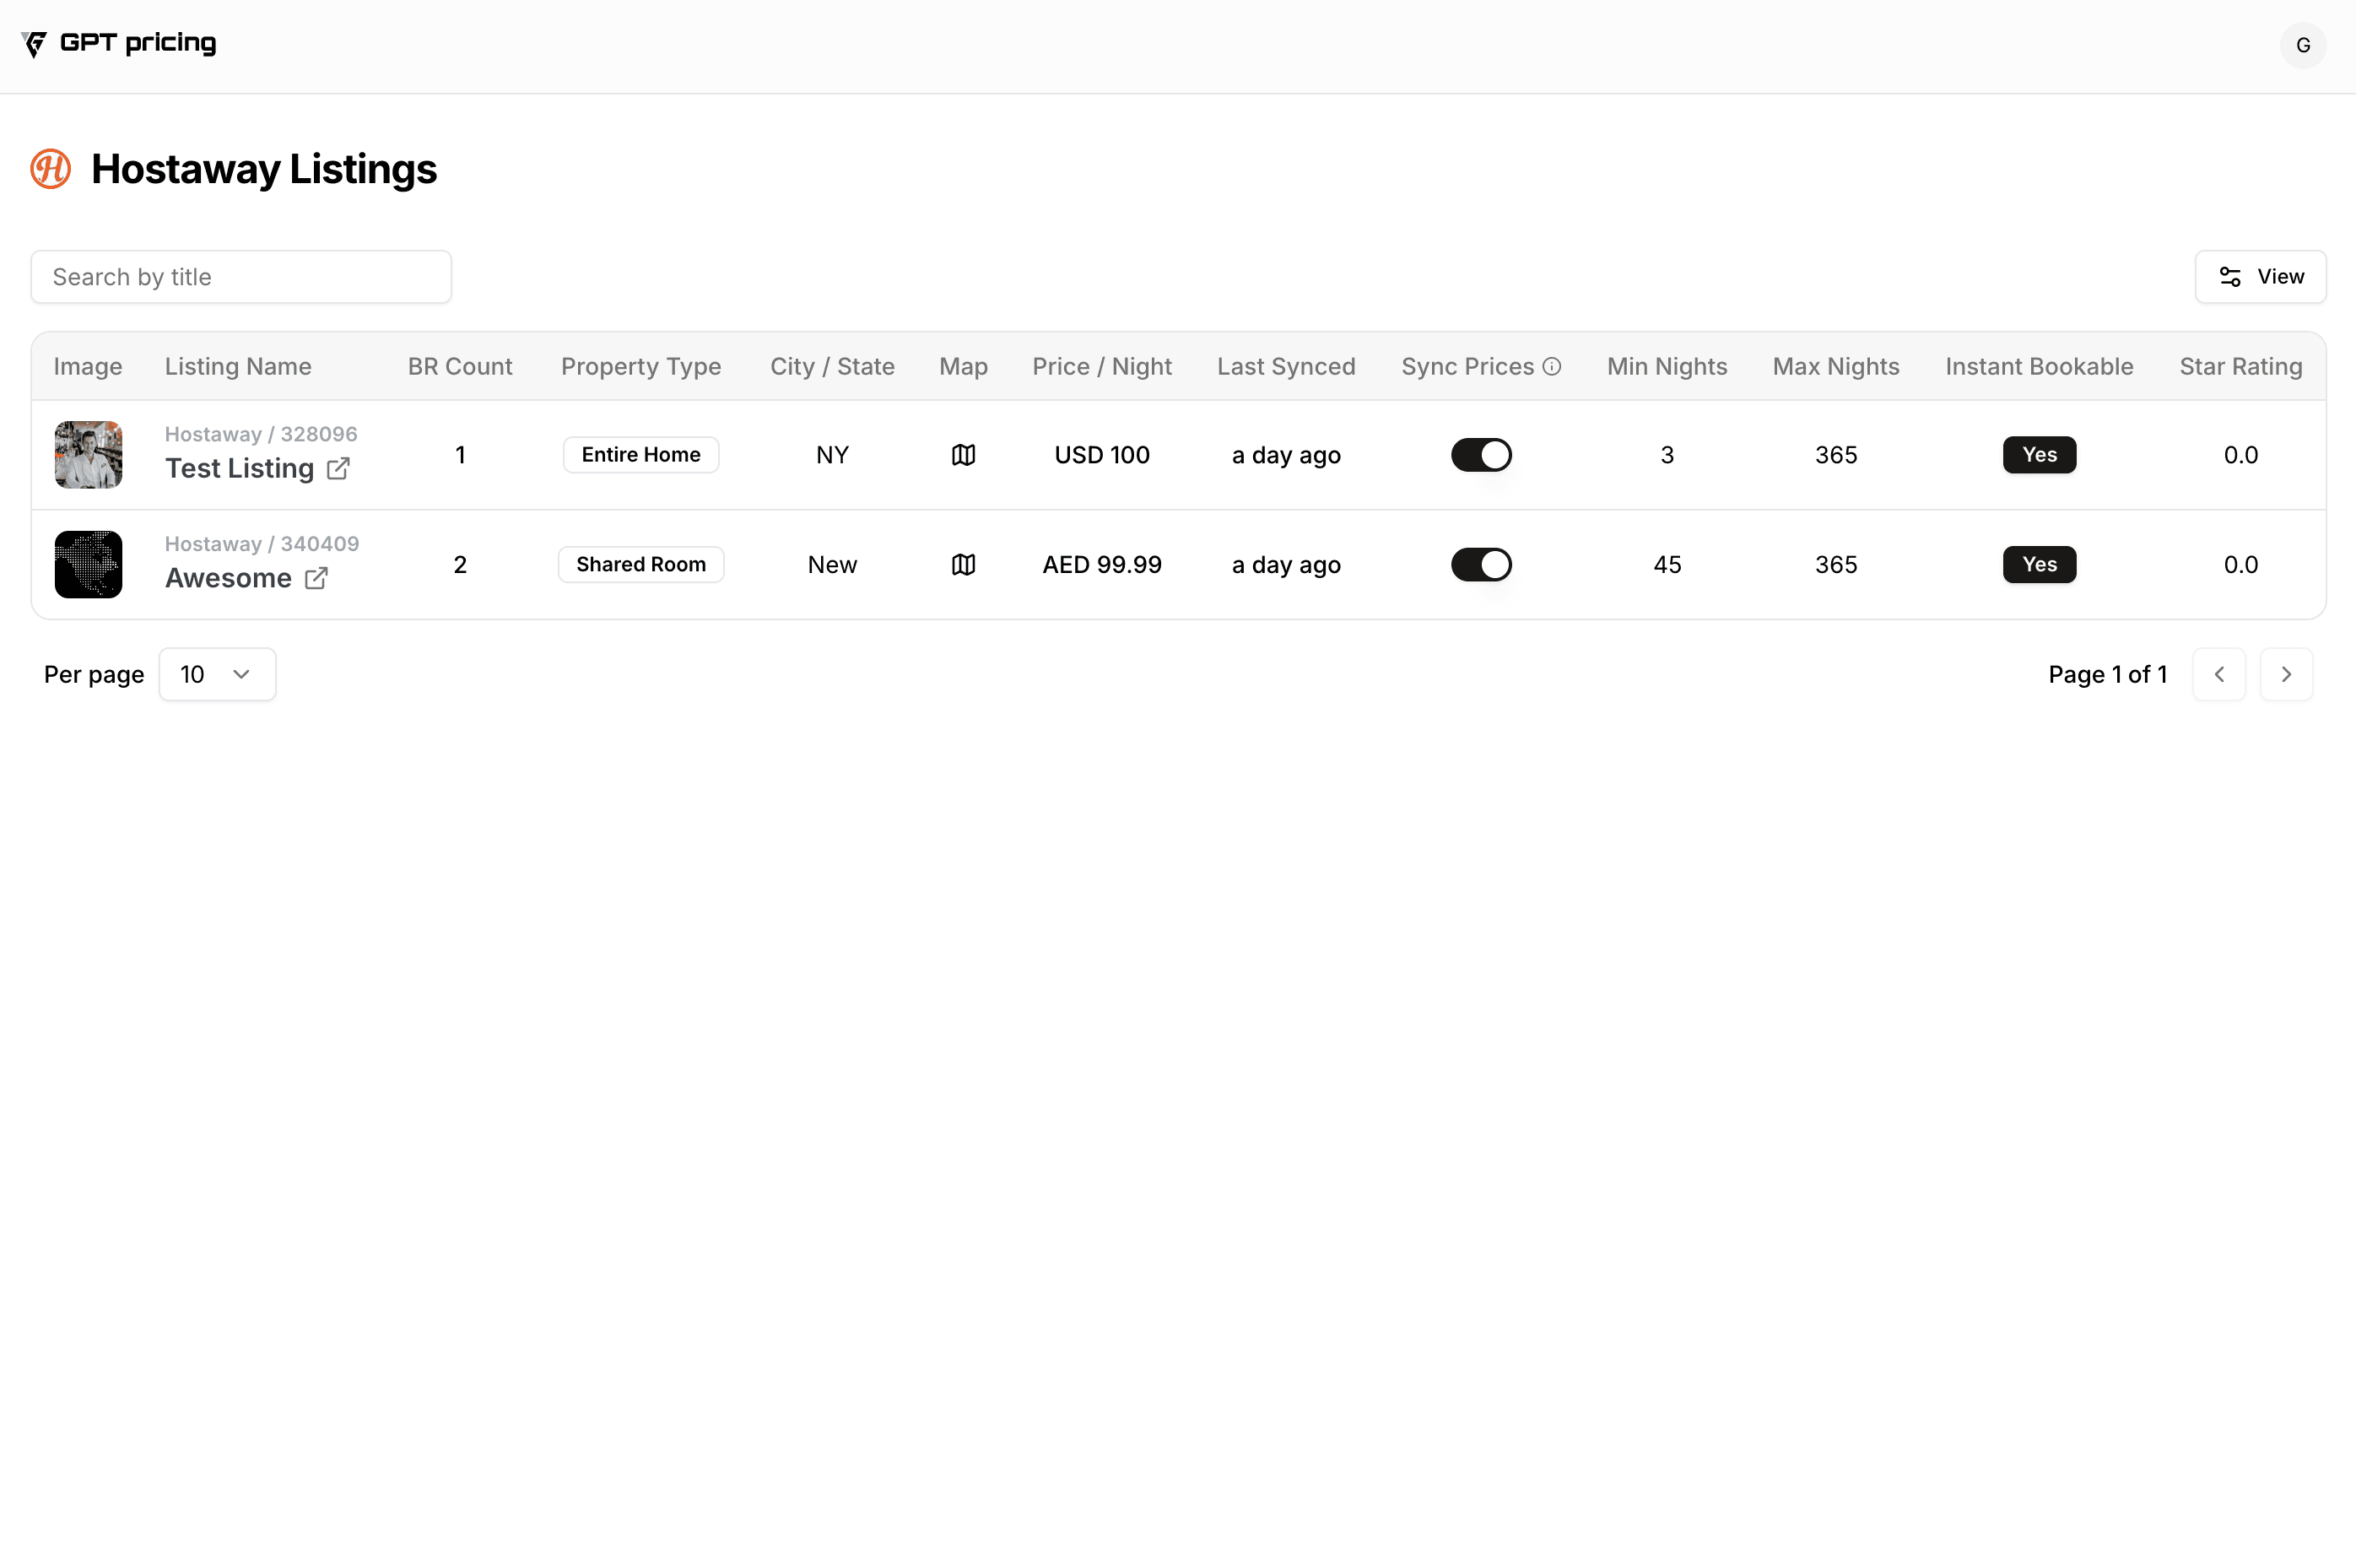This screenshot has width=2356, height=1568.
Task: Open external link icon for Awesome listing
Action: [x=316, y=578]
